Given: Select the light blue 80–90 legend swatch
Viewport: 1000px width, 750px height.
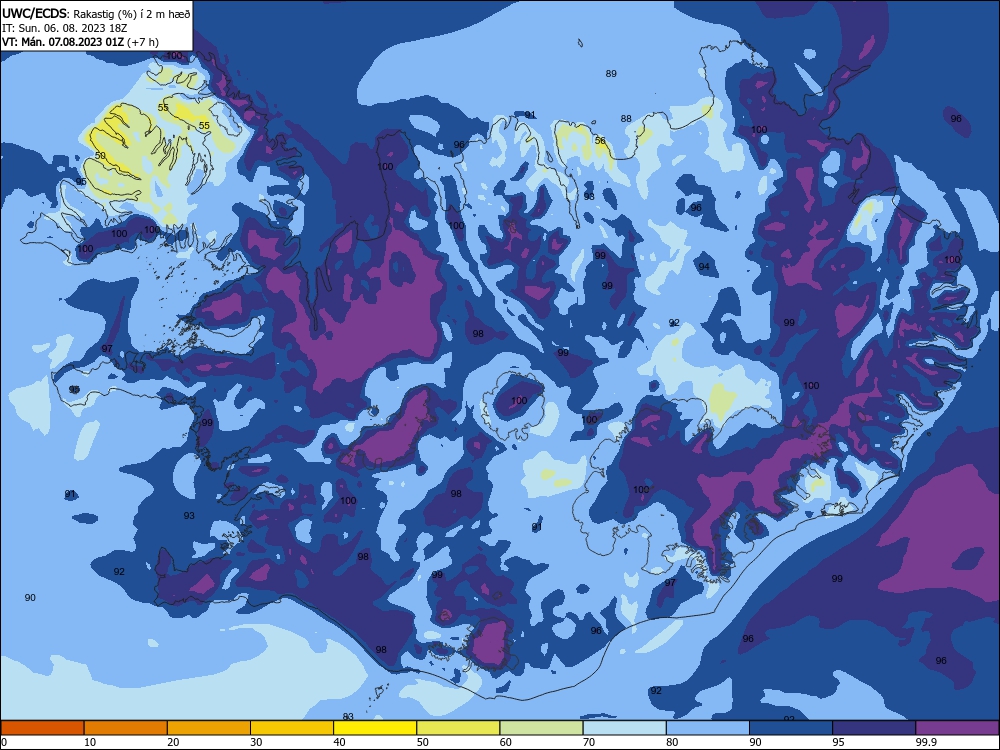Looking at the screenshot, I should coord(708,728).
